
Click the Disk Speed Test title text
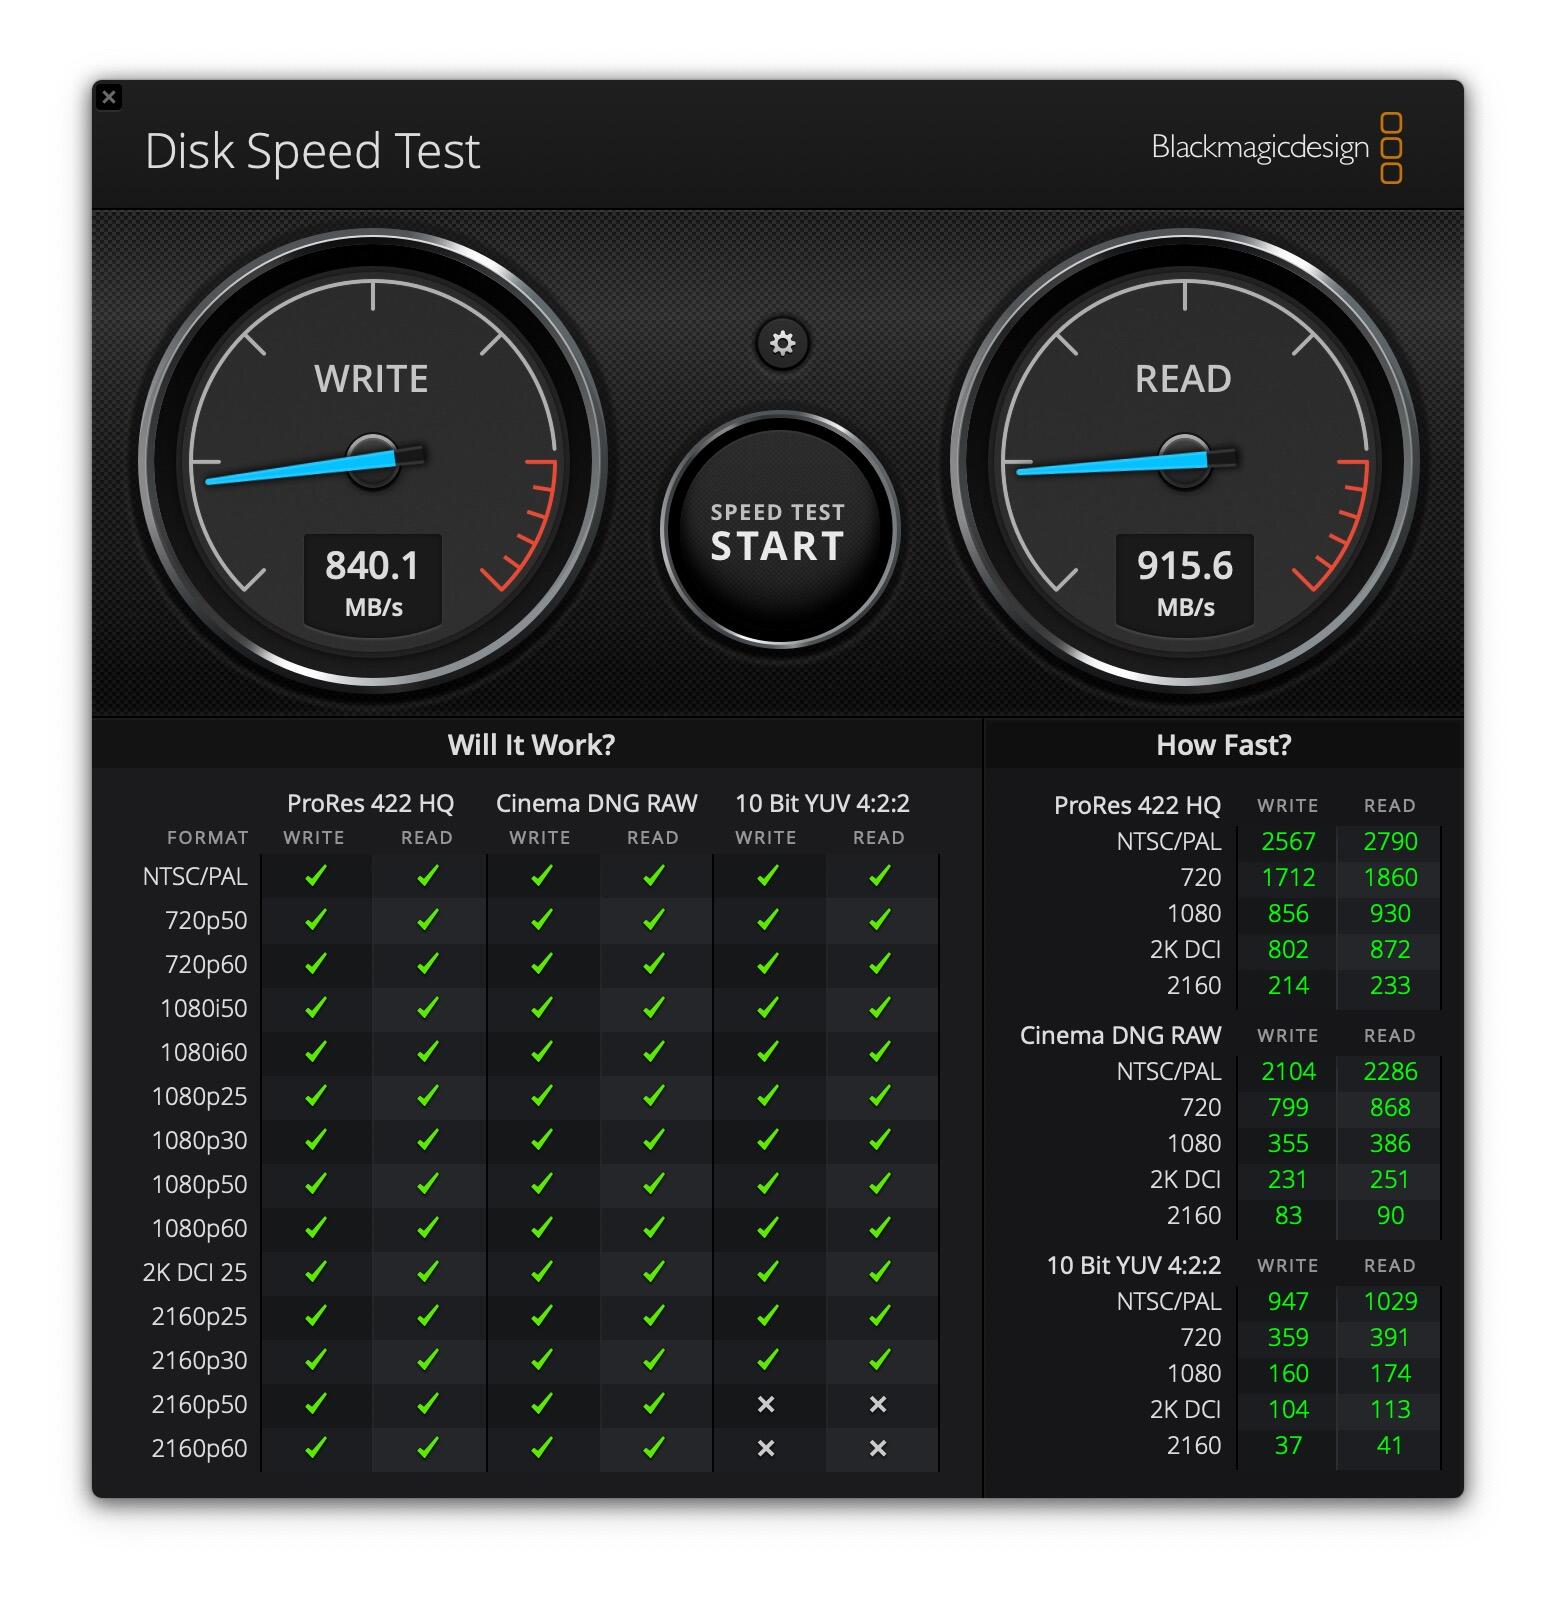coord(312,152)
